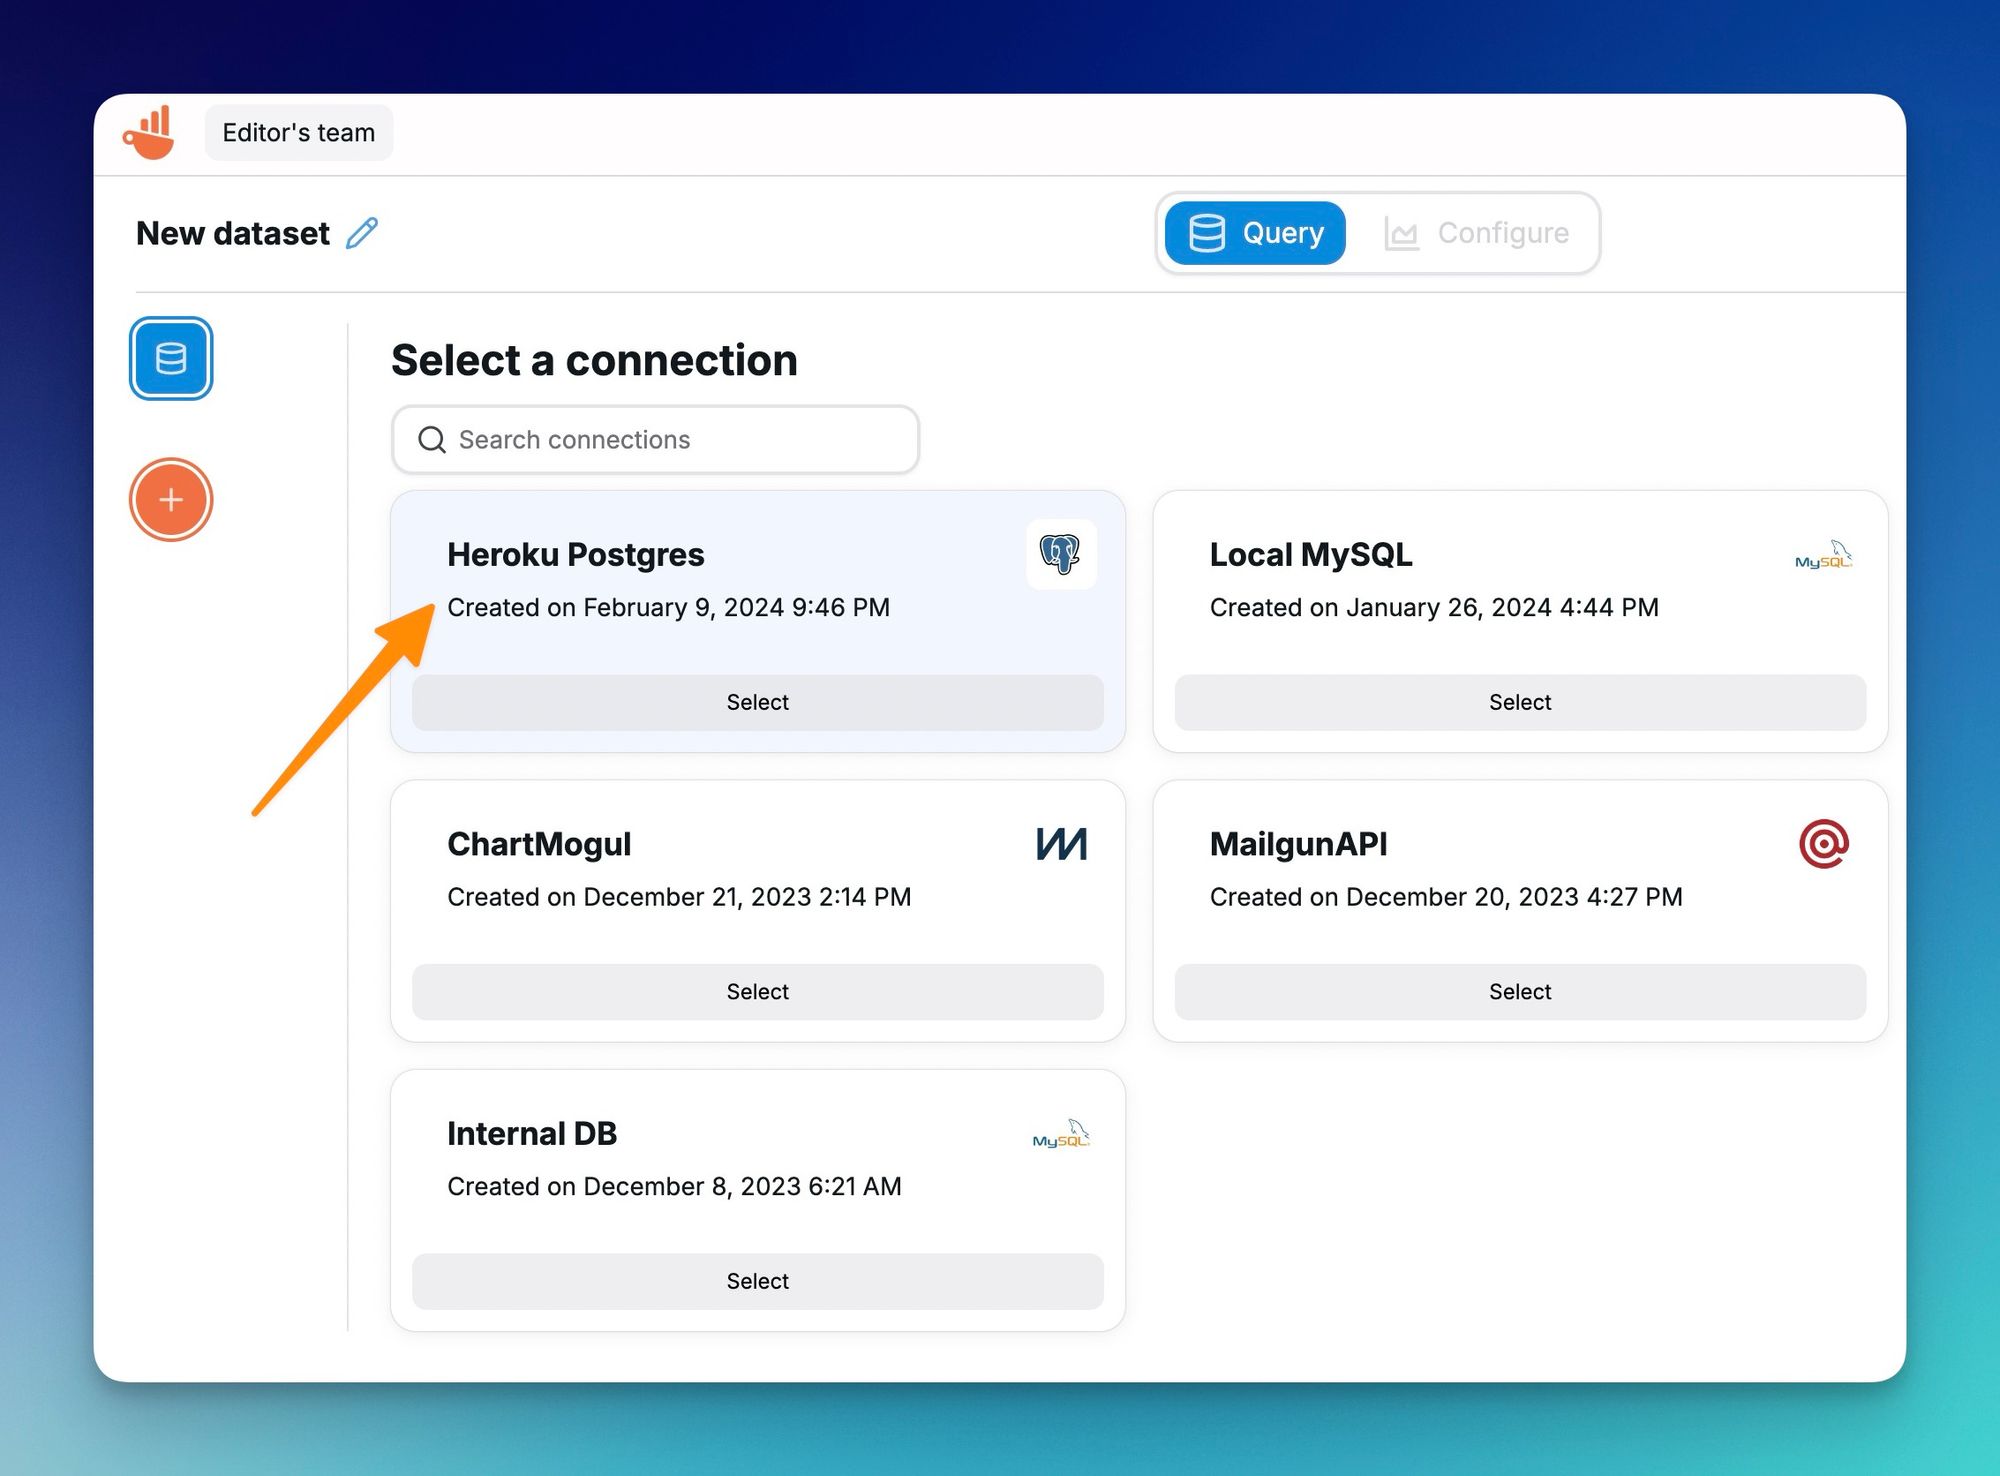The image size is (2000, 1476).
Task: Select the Heroku Postgres connection
Action: click(758, 702)
